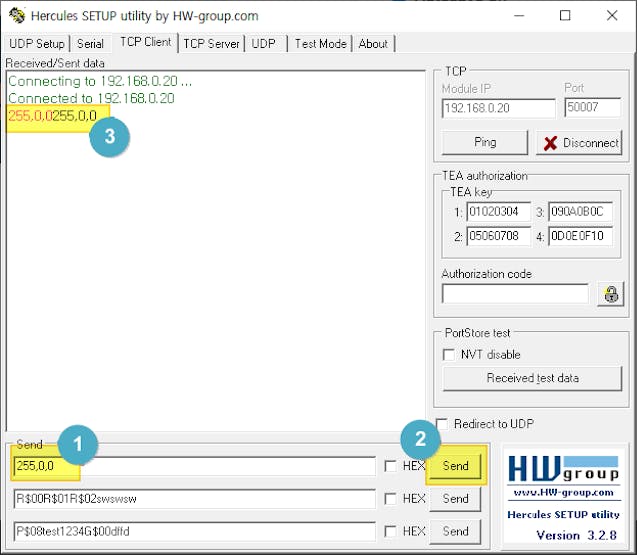
Task: Switch to the Serial tab
Action: click(90, 43)
